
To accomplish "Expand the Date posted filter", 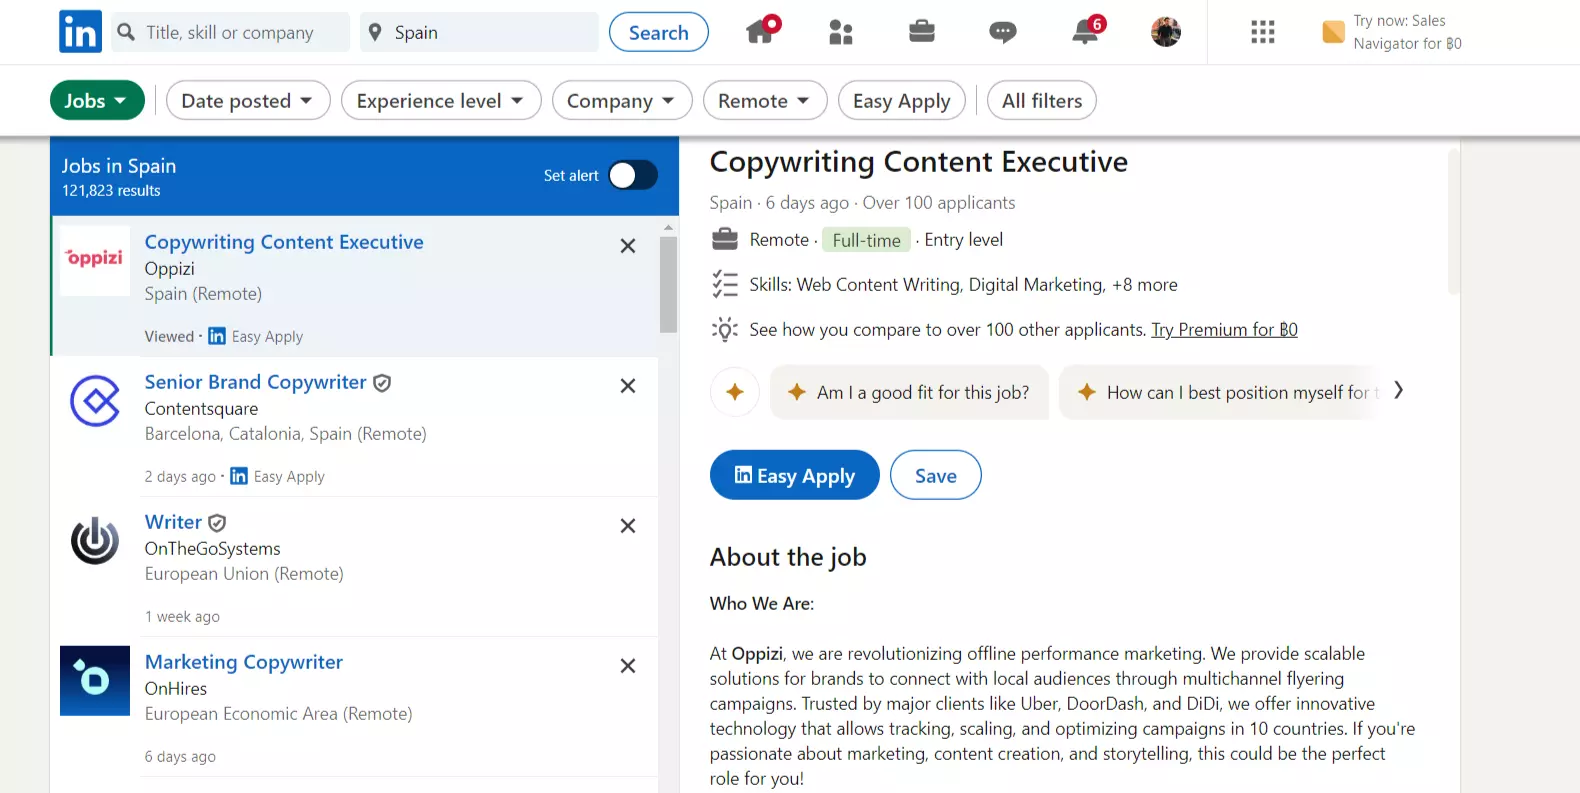I will coord(248,100).
